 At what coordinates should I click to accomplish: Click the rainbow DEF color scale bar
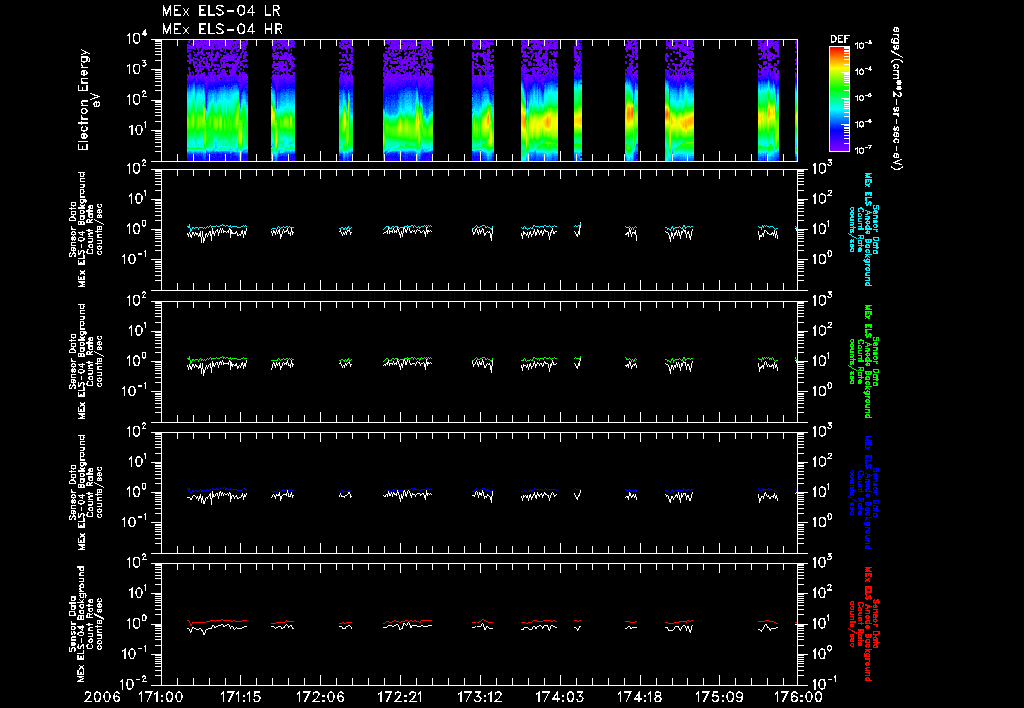point(839,99)
